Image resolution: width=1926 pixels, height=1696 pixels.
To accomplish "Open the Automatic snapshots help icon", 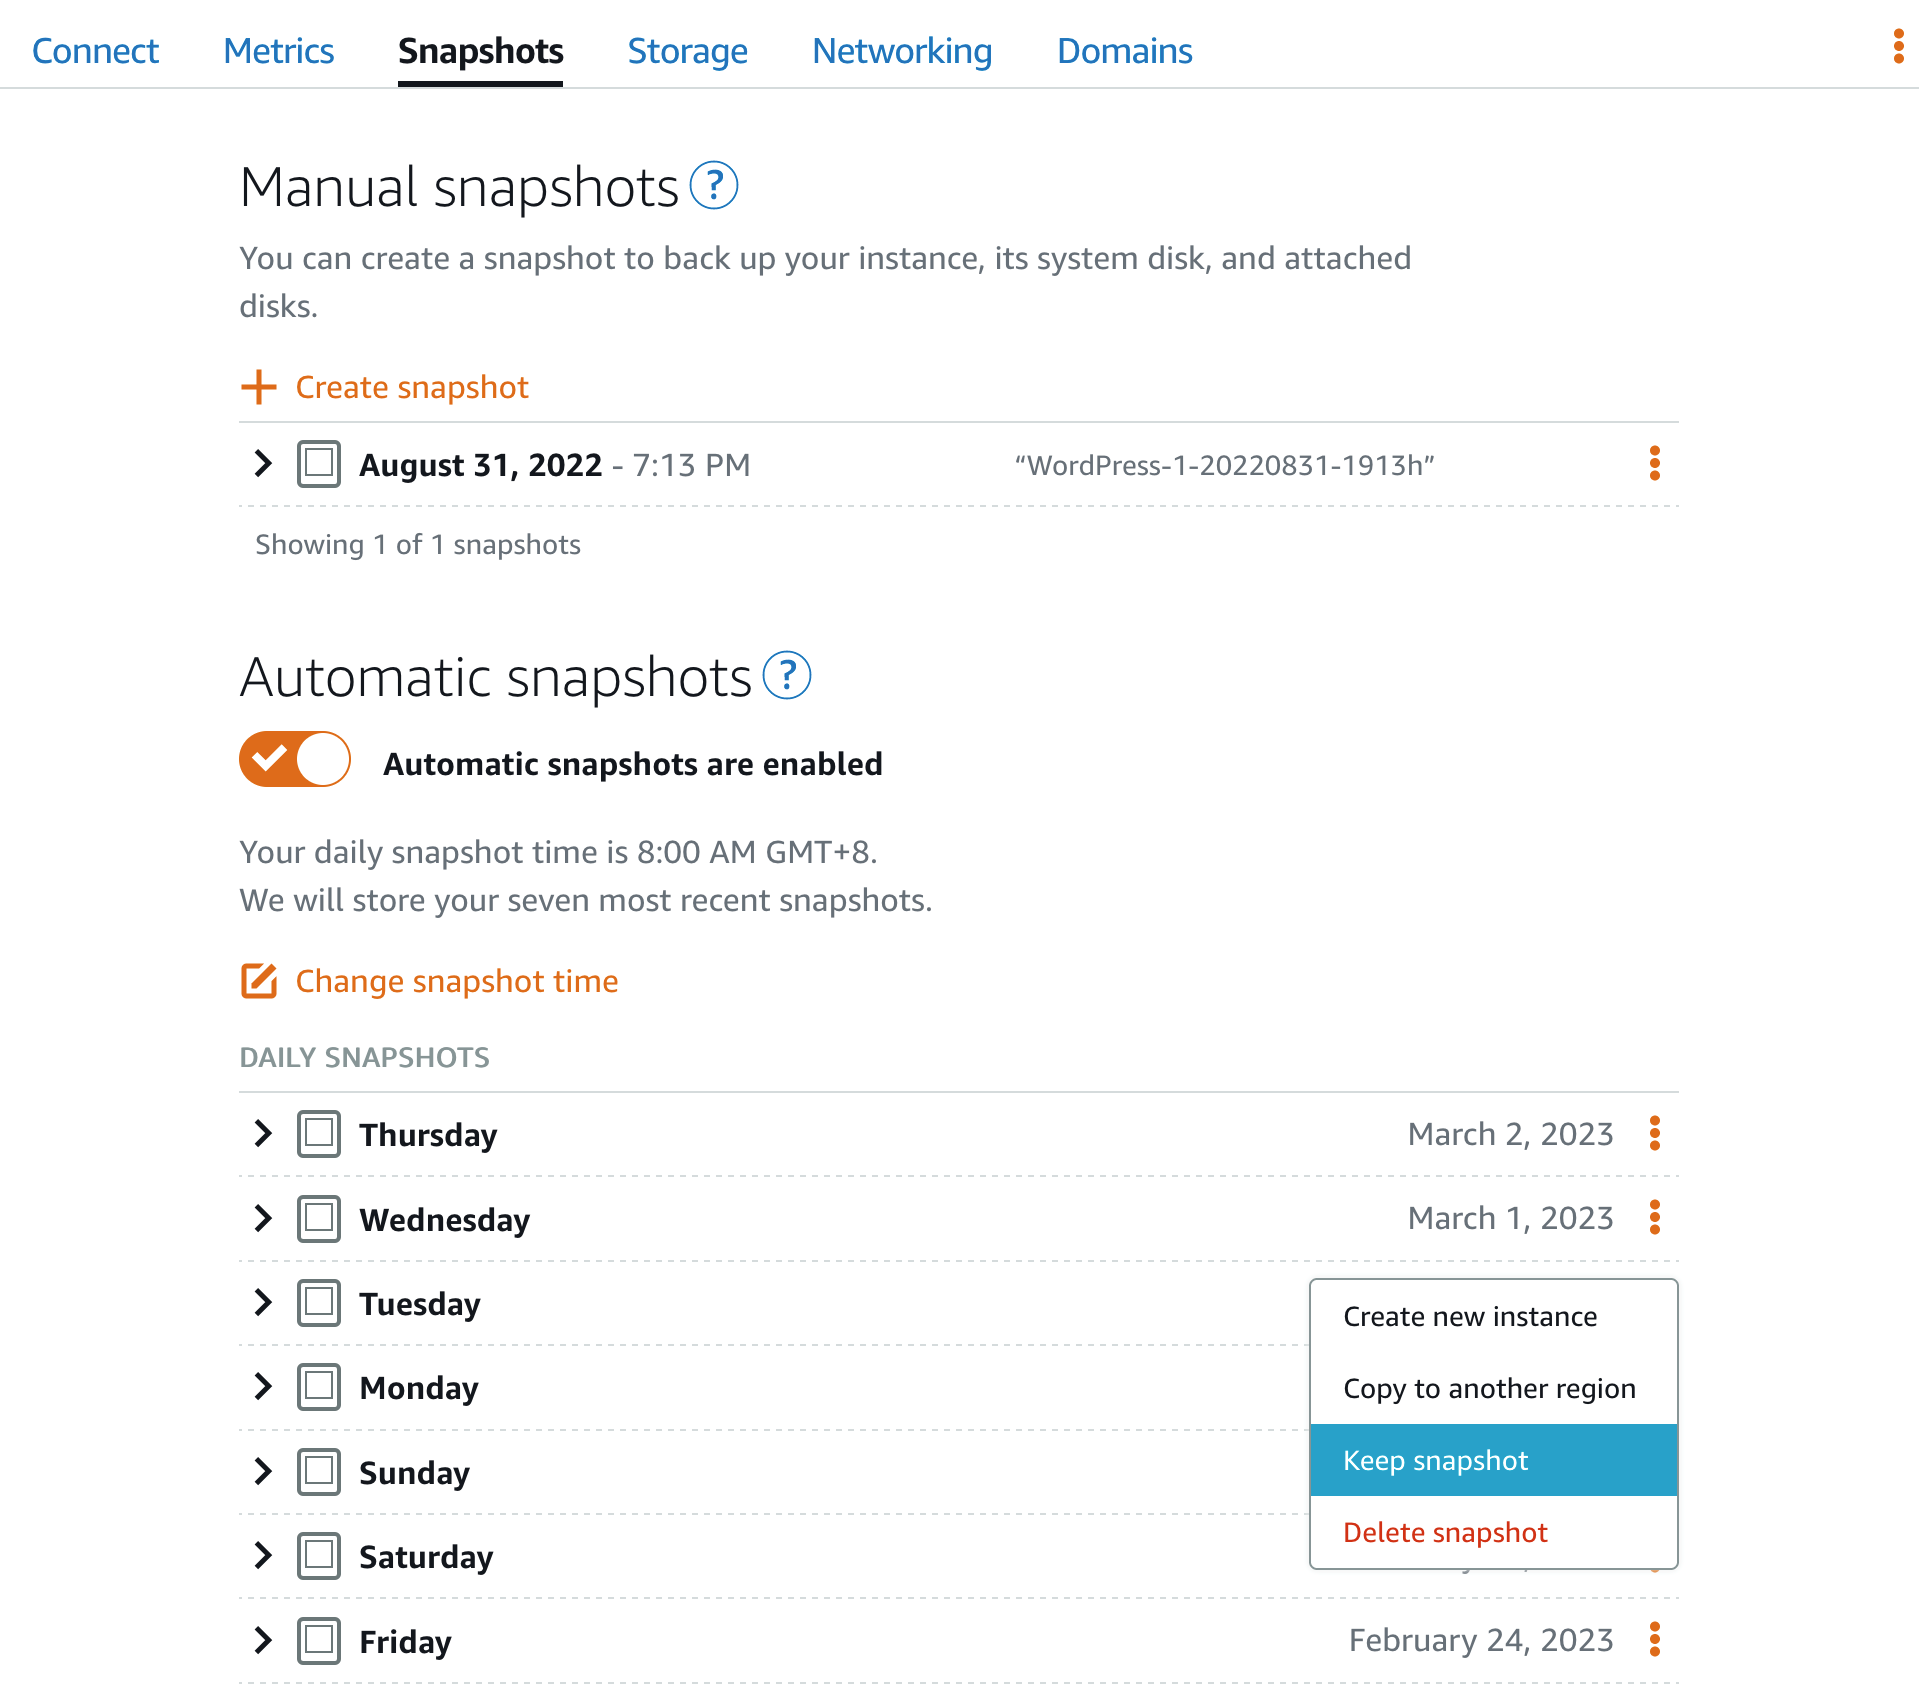I will [789, 677].
